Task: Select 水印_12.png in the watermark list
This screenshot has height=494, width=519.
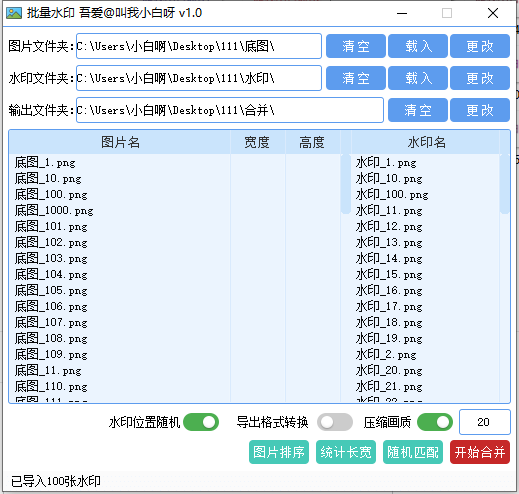Action: [426, 227]
